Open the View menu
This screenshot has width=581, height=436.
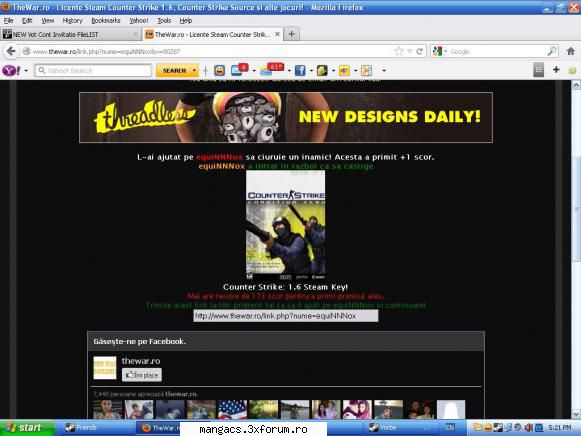48,21
